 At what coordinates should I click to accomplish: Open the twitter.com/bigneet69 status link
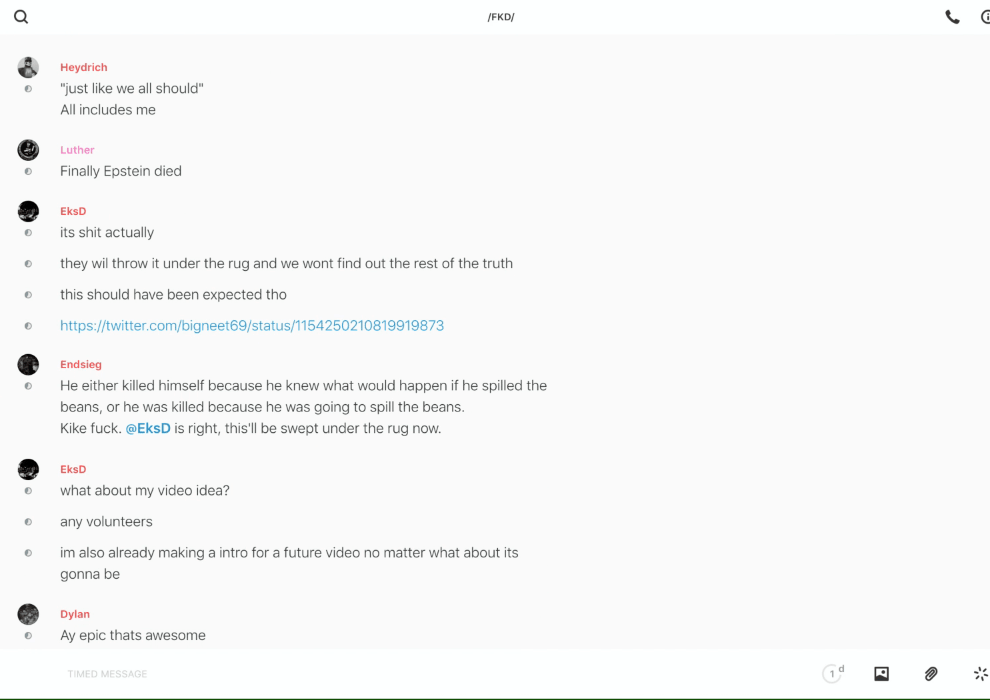point(252,326)
